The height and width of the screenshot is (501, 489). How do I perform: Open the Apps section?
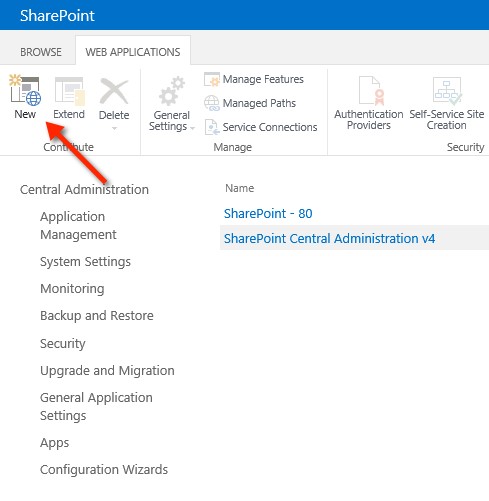click(x=55, y=443)
